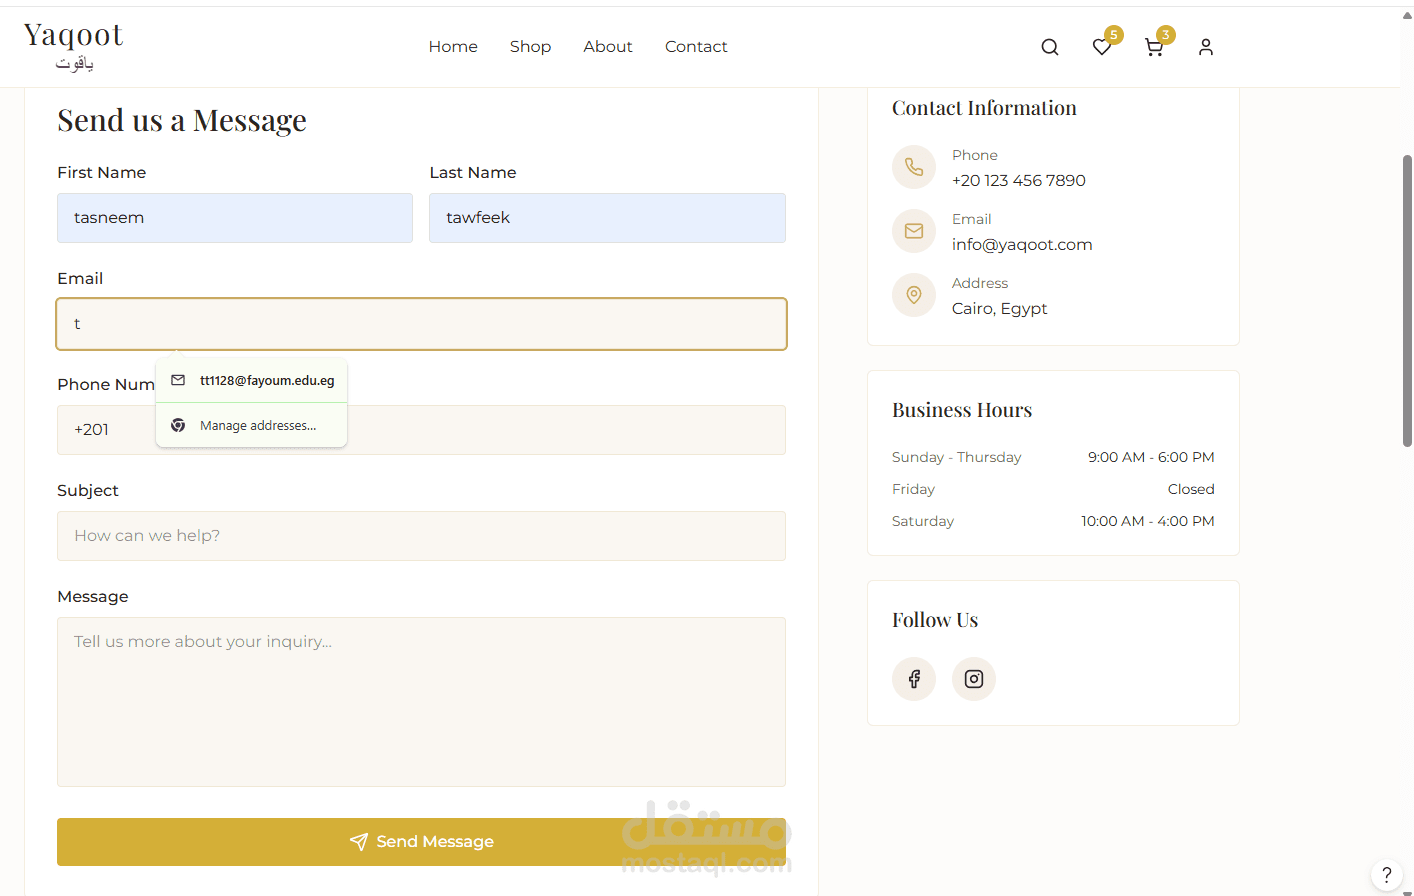Click the Business Hours heading
The image size is (1414, 896).
tap(962, 410)
